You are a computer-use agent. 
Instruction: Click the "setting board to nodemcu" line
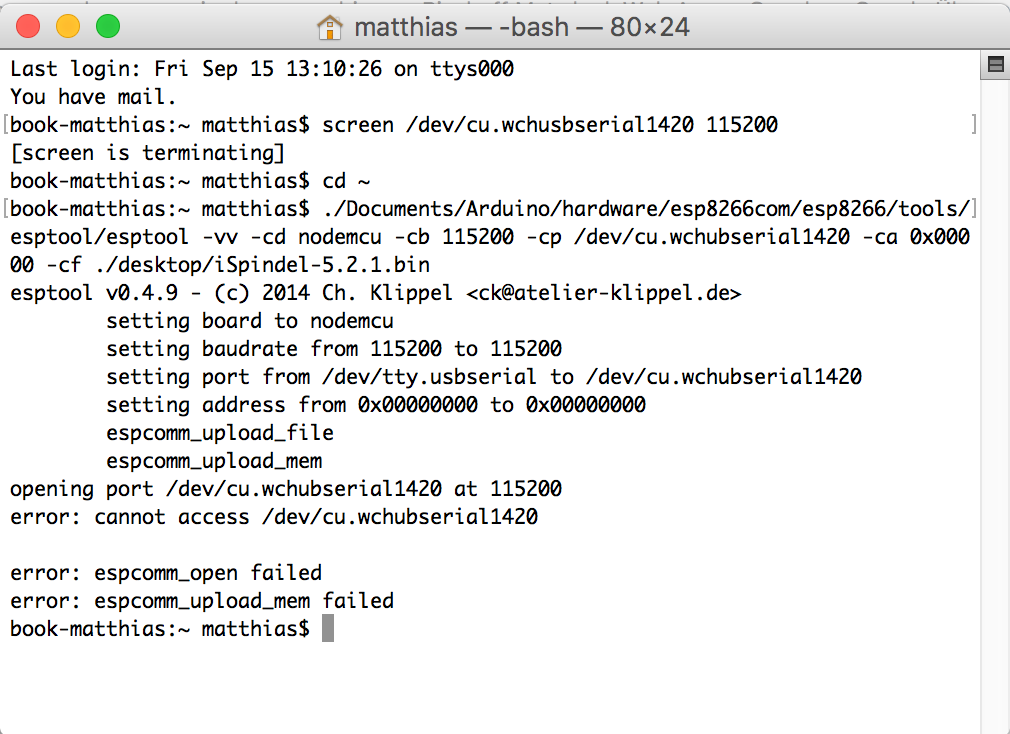[250, 321]
